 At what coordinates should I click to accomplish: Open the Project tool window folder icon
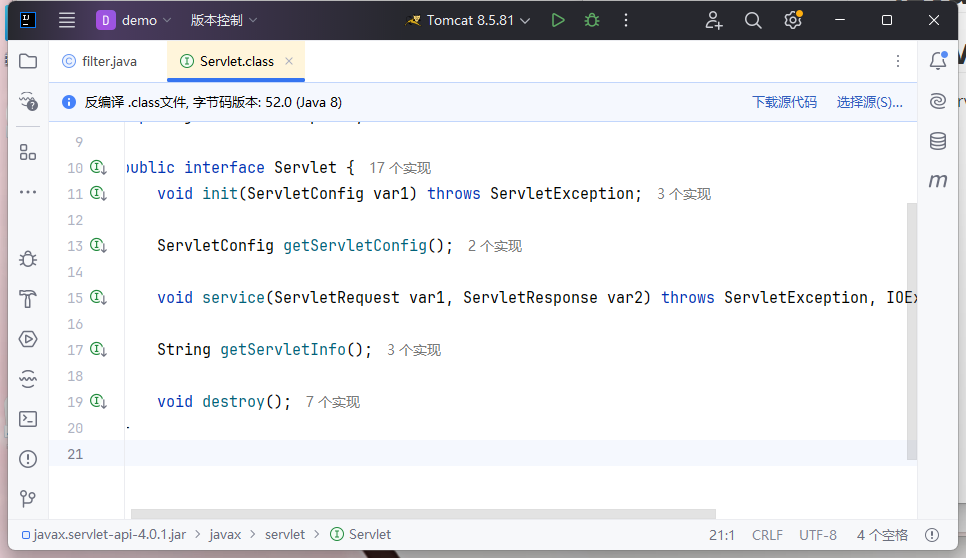coord(28,61)
